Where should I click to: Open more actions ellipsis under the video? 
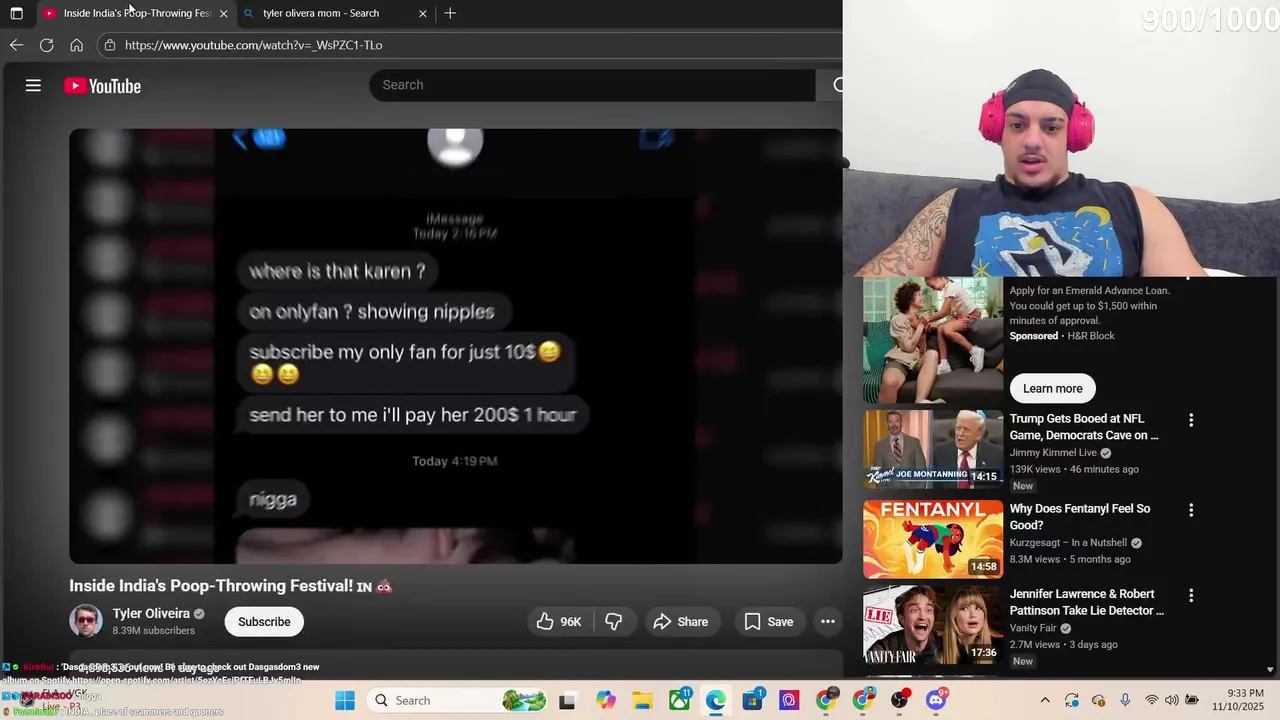[x=828, y=622]
